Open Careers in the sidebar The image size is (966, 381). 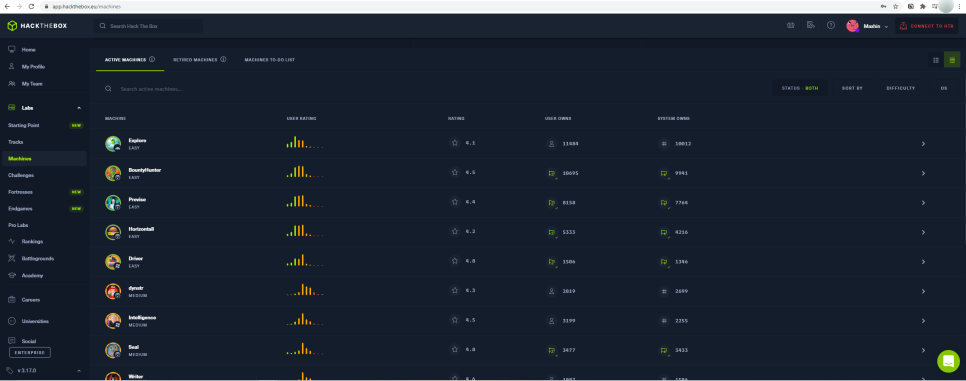pos(30,300)
